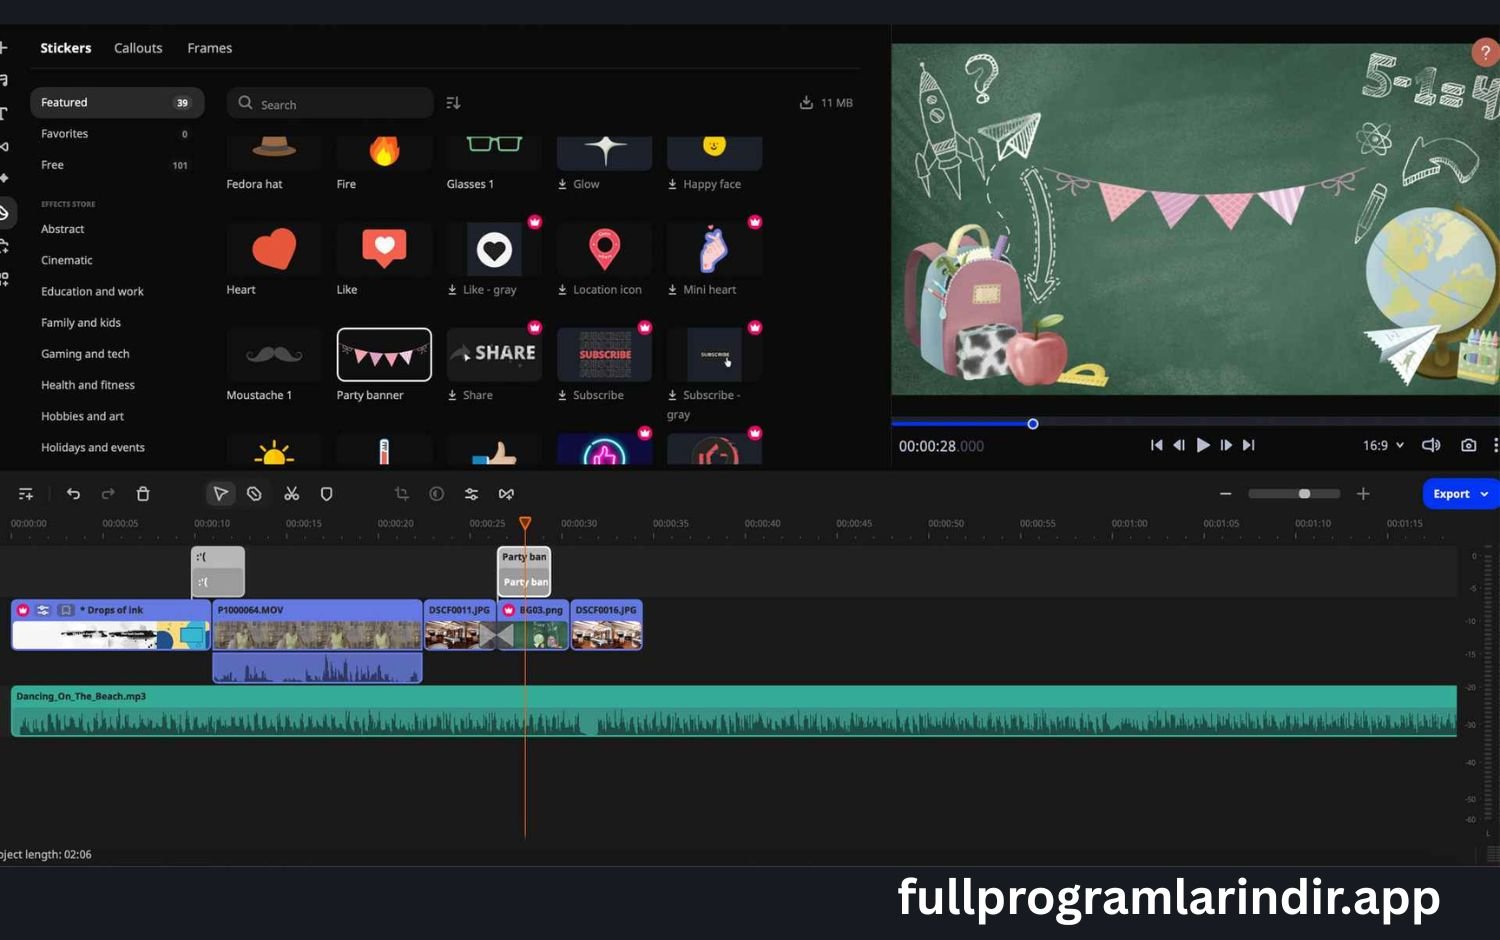Image resolution: width=1500 pixels, height=940 pixels.
Task: Click the download icon showing 11 MB
Action: coord(806,102)
